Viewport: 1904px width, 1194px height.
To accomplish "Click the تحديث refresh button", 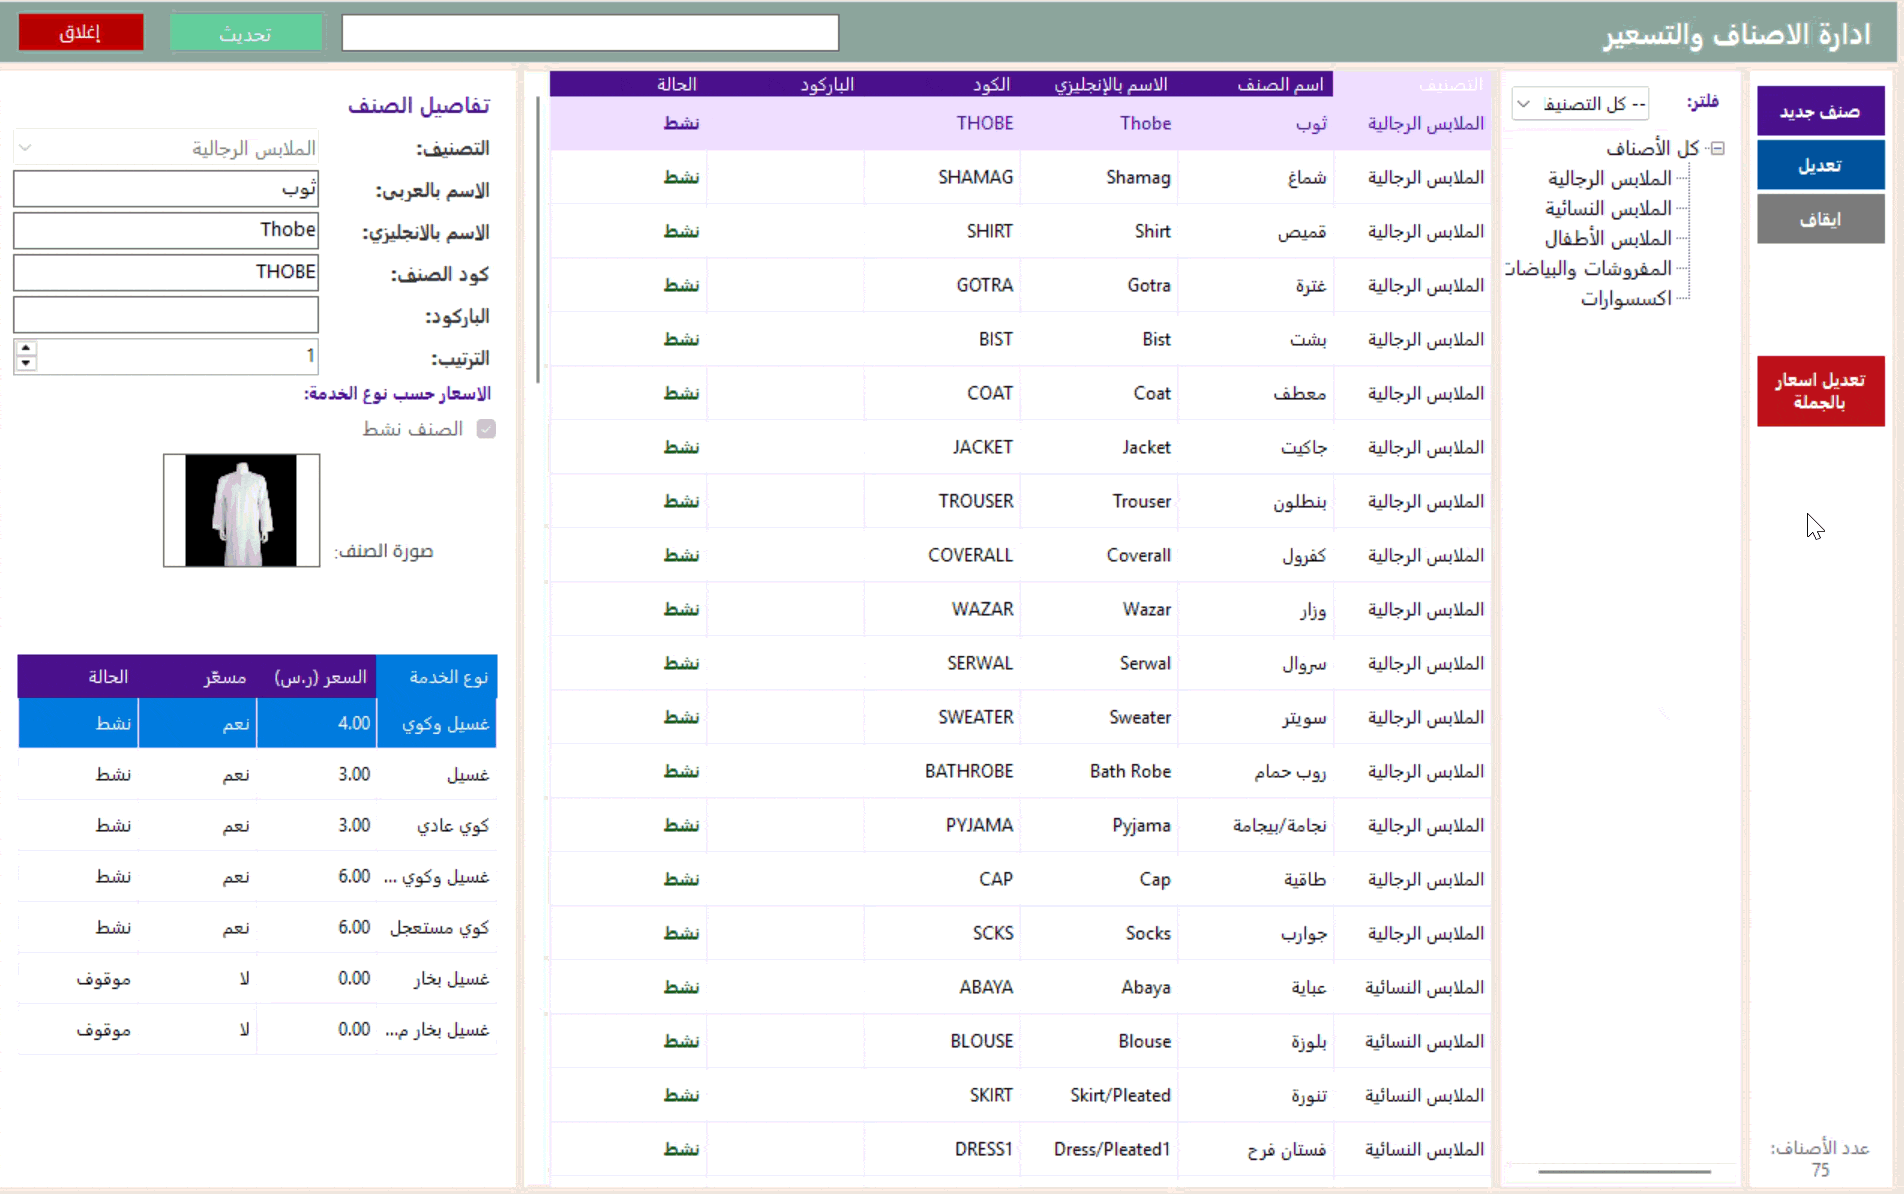I will tap(246, 32).
